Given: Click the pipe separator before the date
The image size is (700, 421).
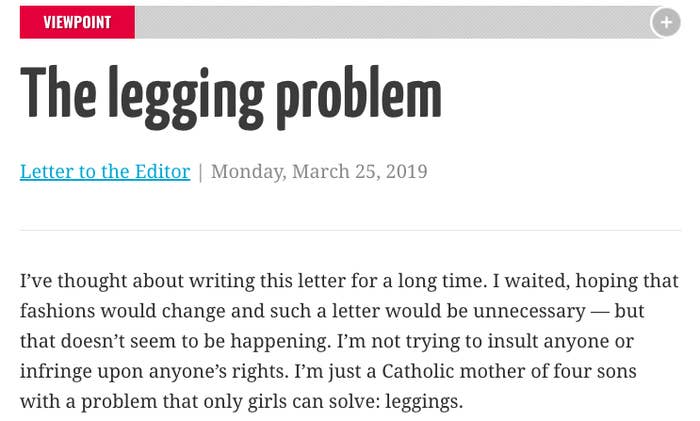Looking at the screenshot, I should [x=200, y=172].
